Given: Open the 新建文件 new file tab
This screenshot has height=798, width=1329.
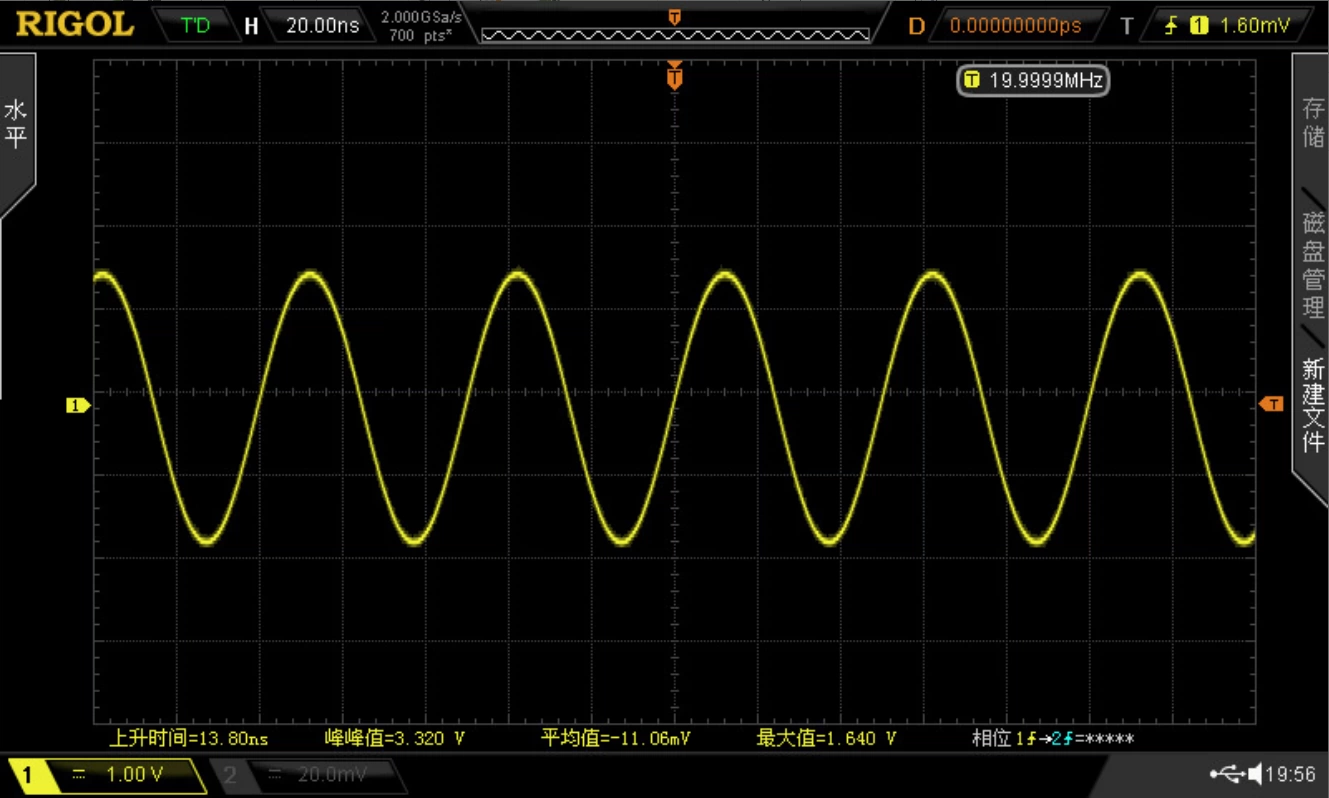Looking at the screenshot, I should (1312, 405).
